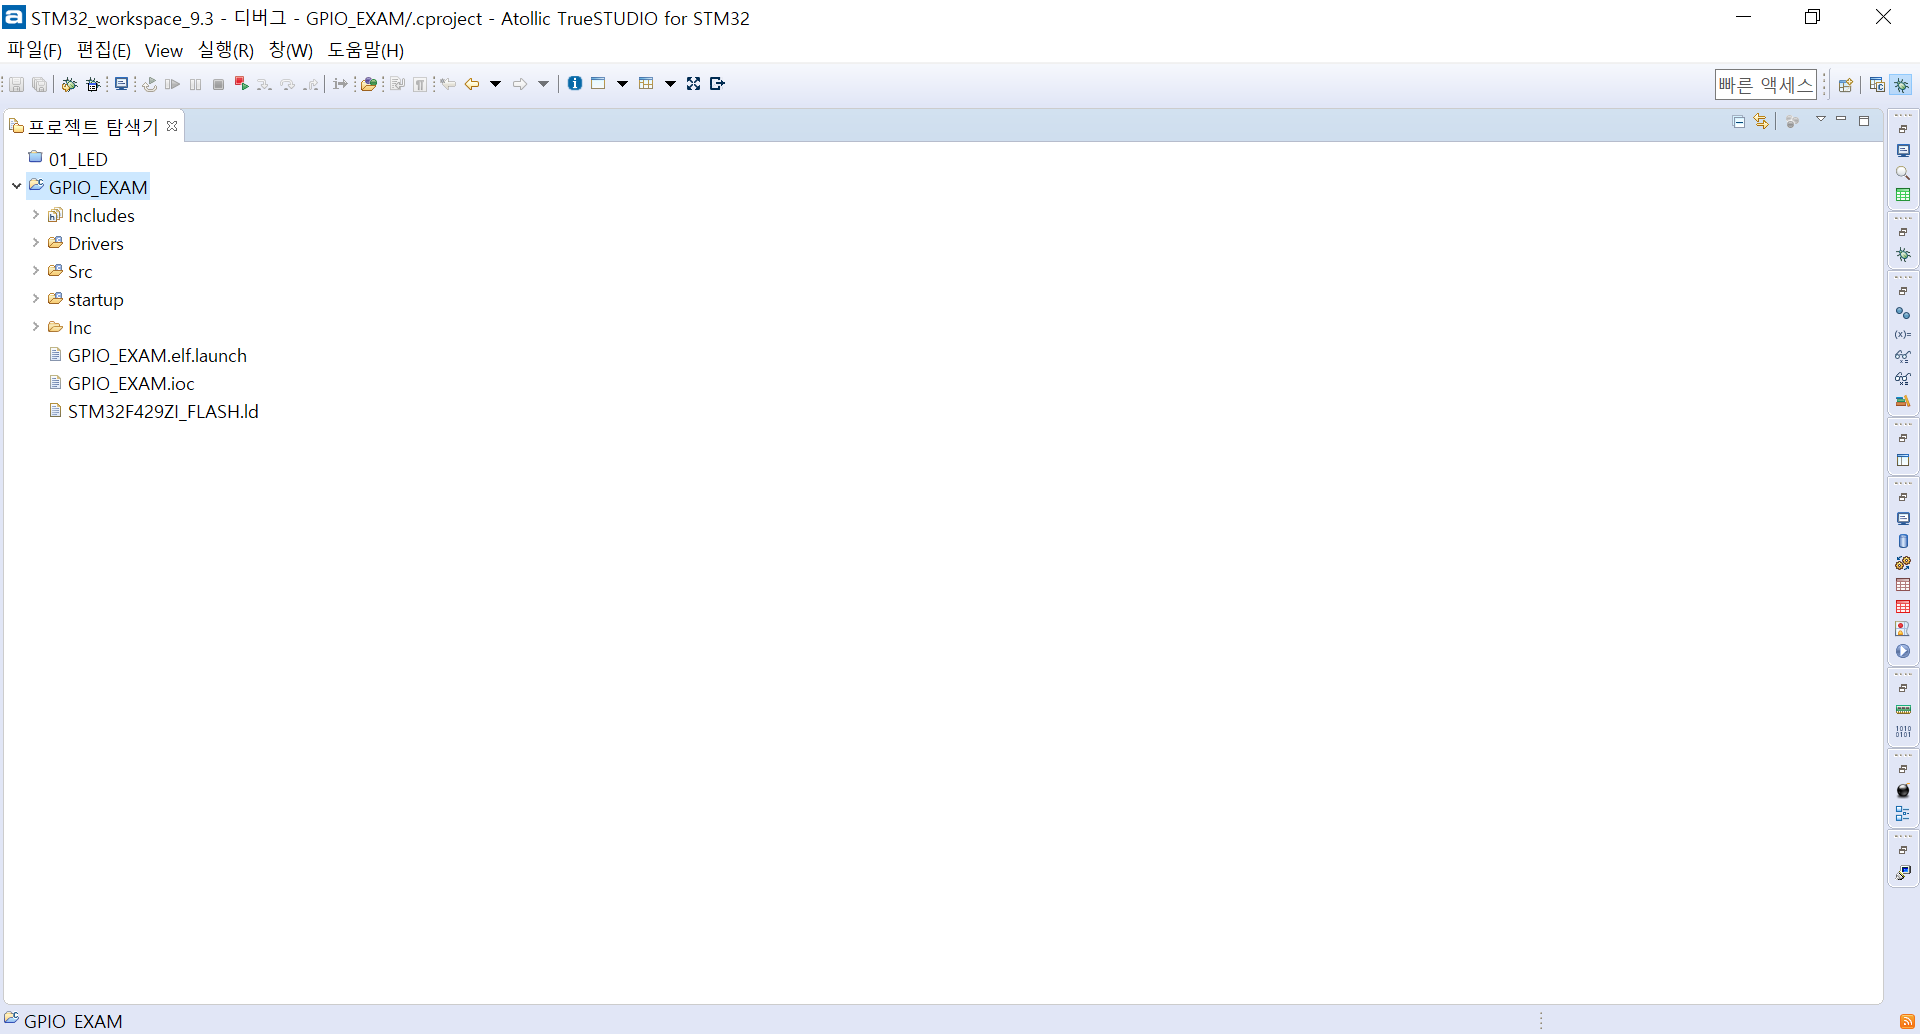
Task: Maximize the Project Explorer panel
Action: [1864, 121]
